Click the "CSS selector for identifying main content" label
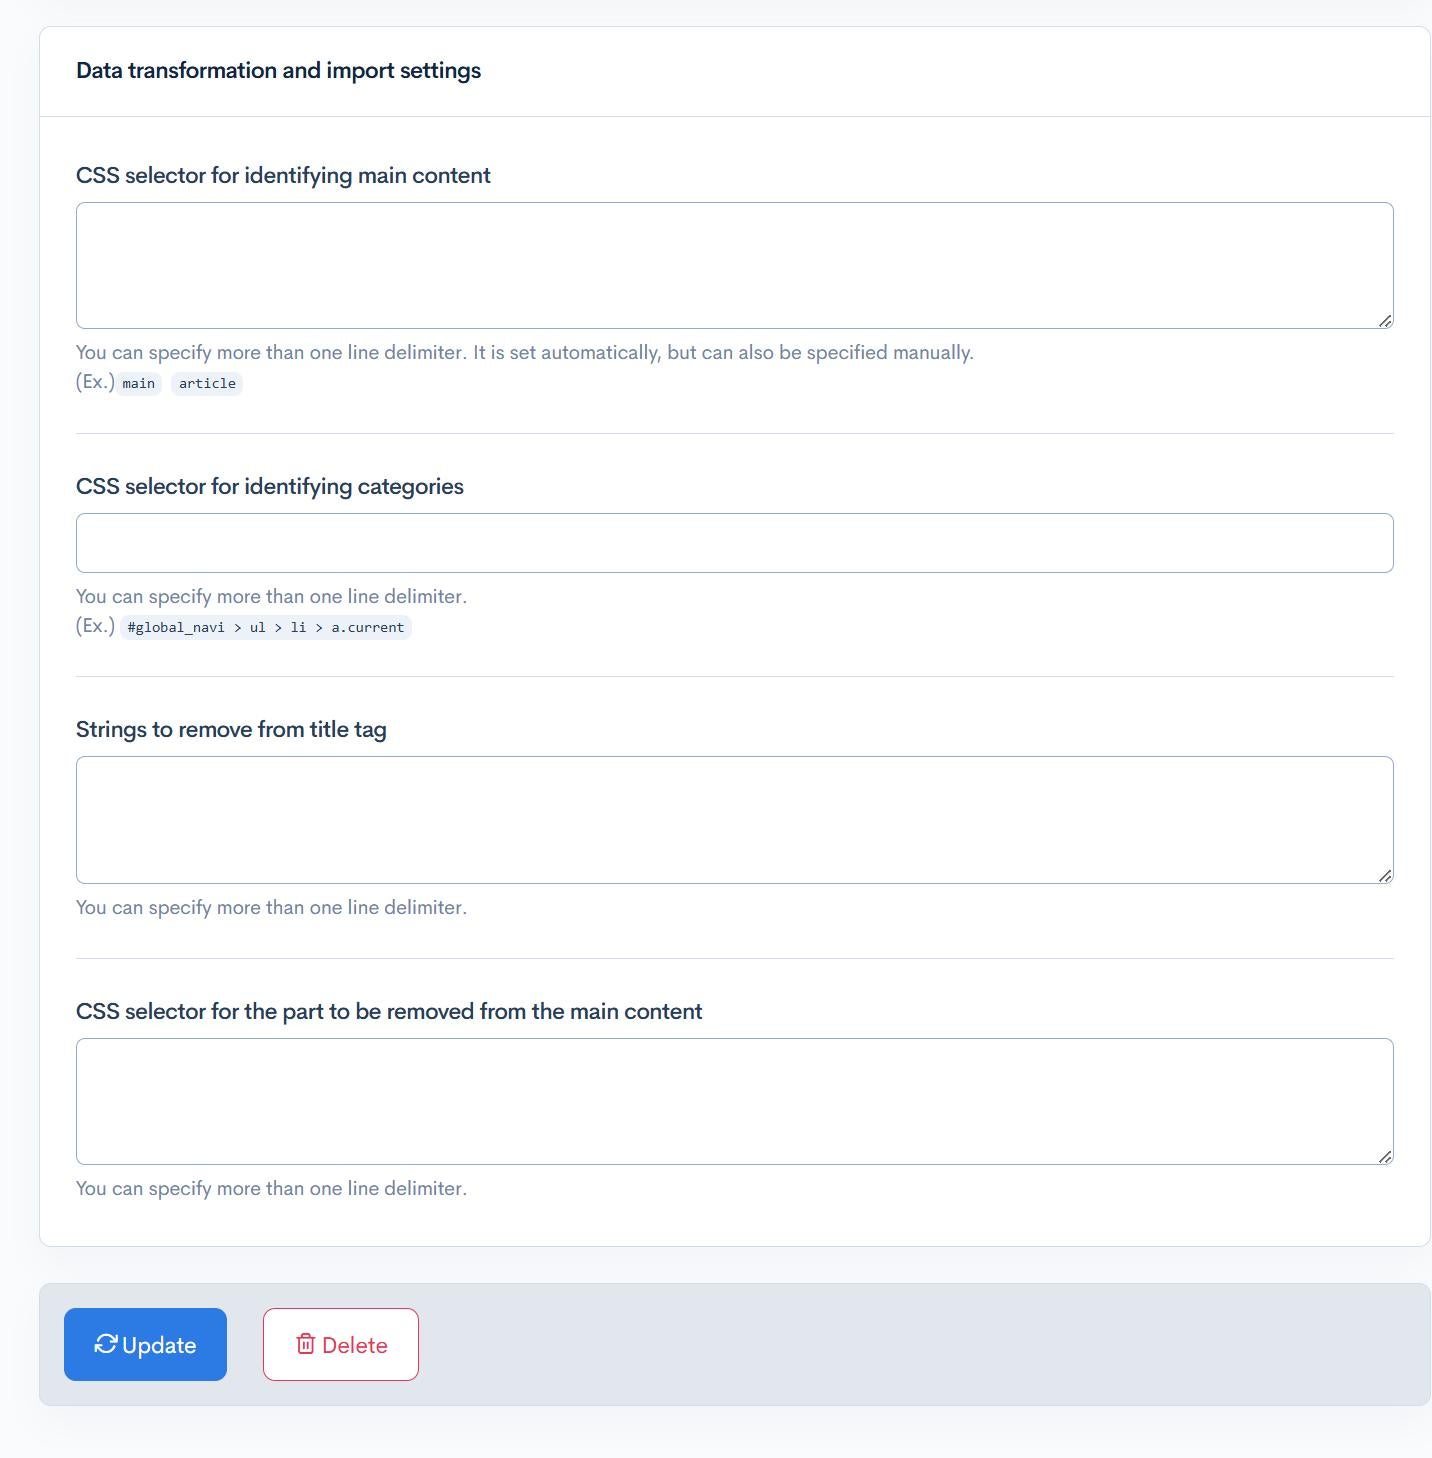 (x=283, y=176)
